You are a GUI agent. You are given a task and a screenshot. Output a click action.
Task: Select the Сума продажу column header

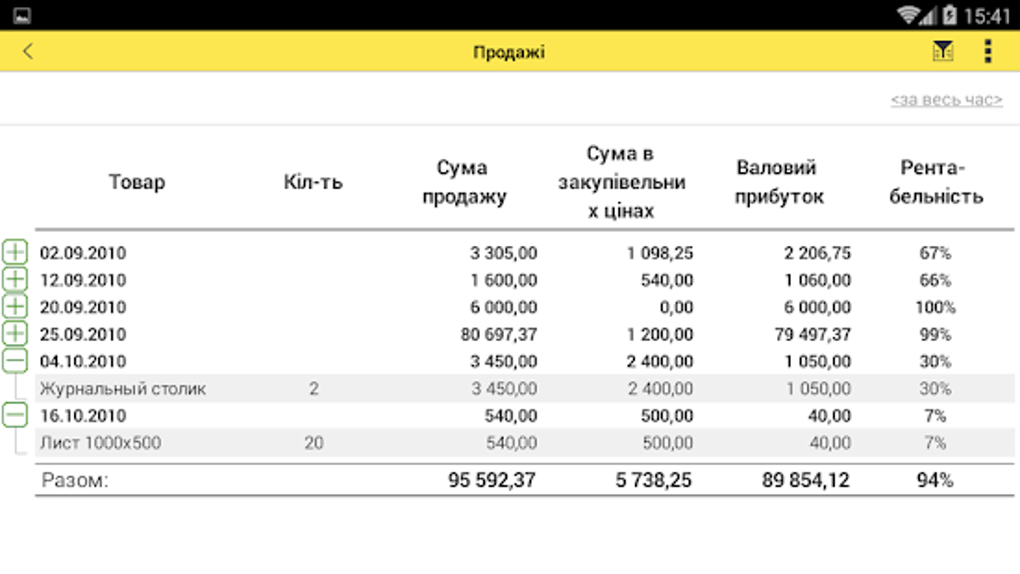463,182
